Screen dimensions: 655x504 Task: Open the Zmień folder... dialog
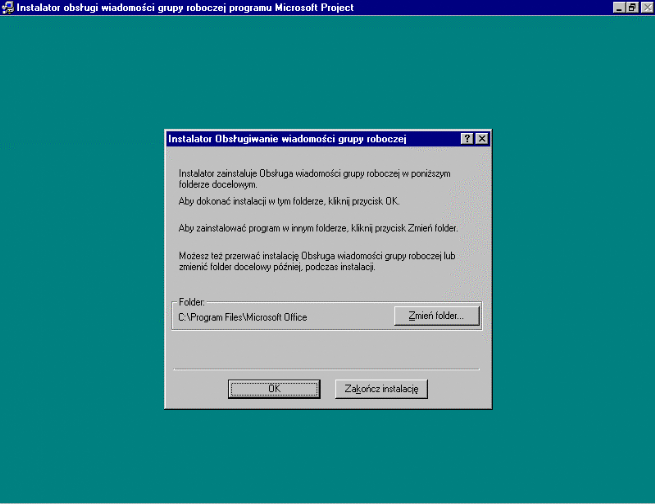[x=436, y=316]
